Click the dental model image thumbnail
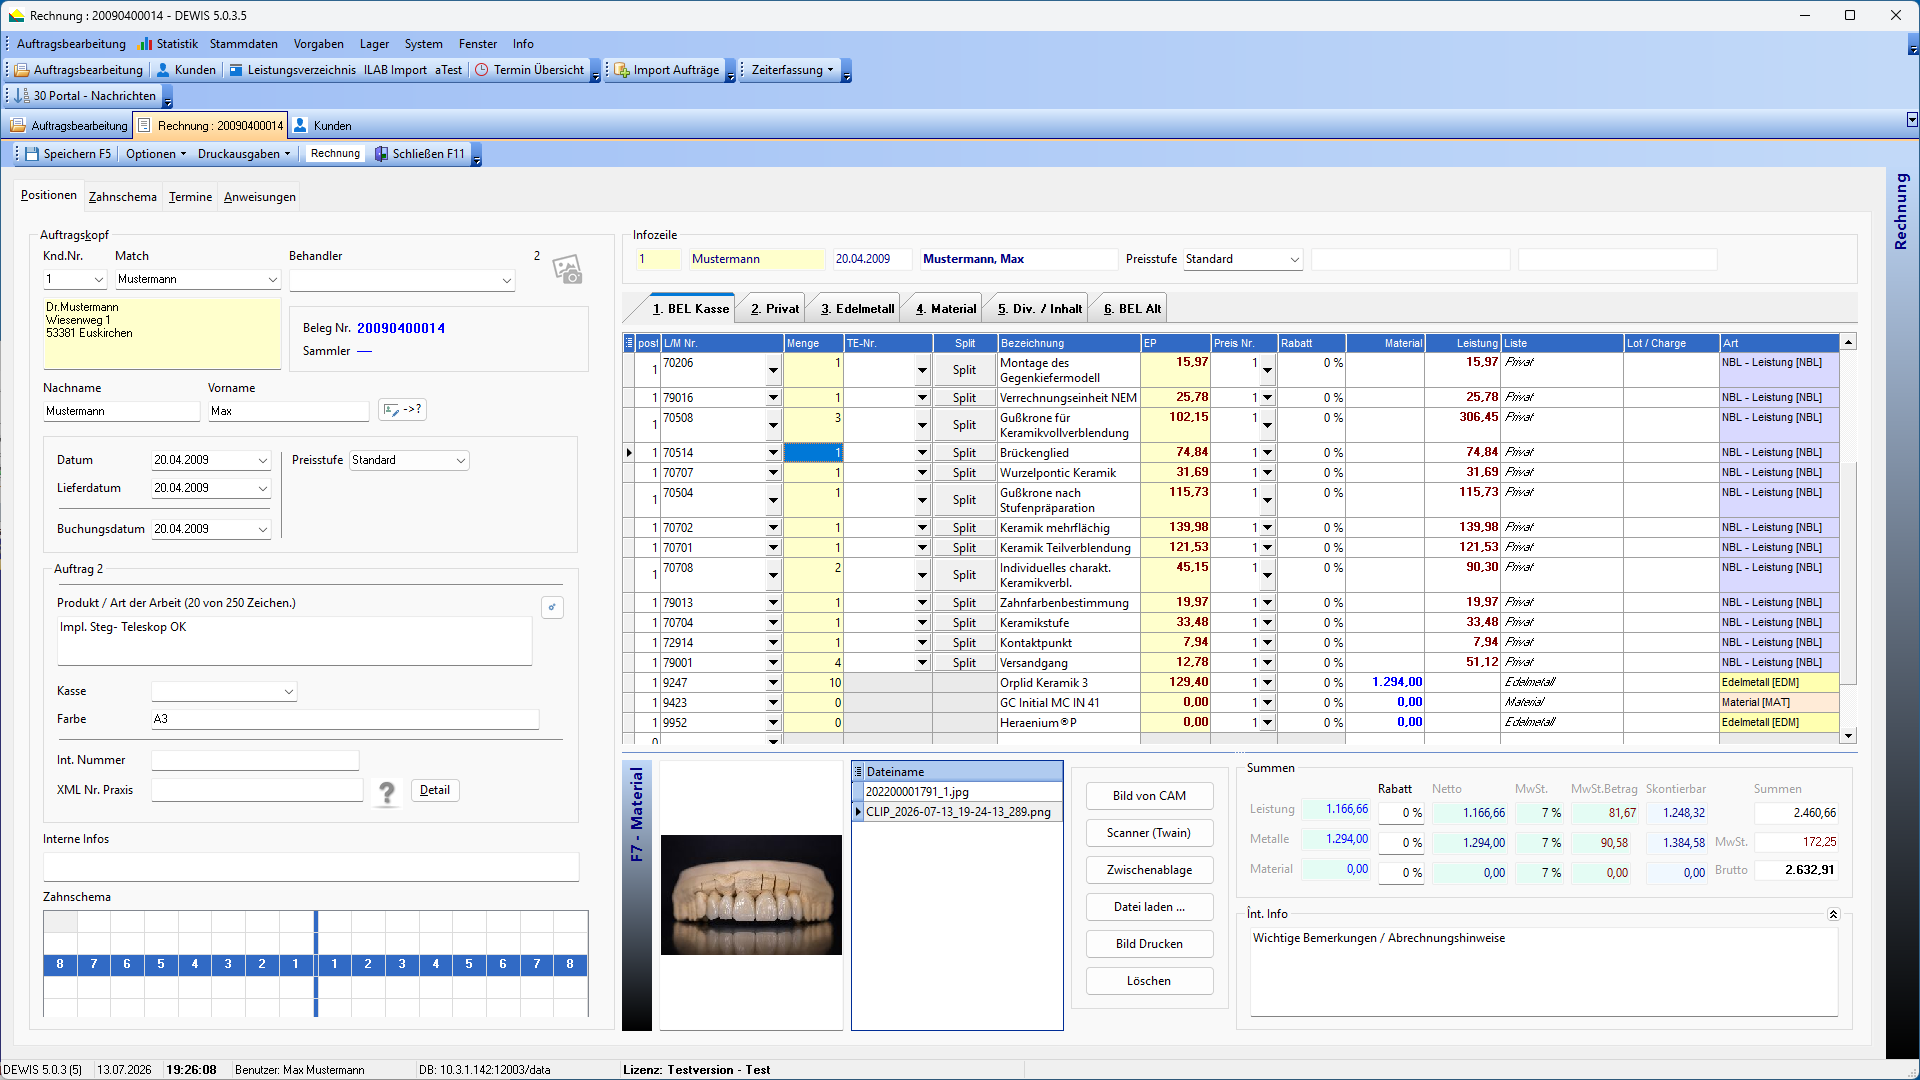1920x1080 pixels. pos(751,895)
